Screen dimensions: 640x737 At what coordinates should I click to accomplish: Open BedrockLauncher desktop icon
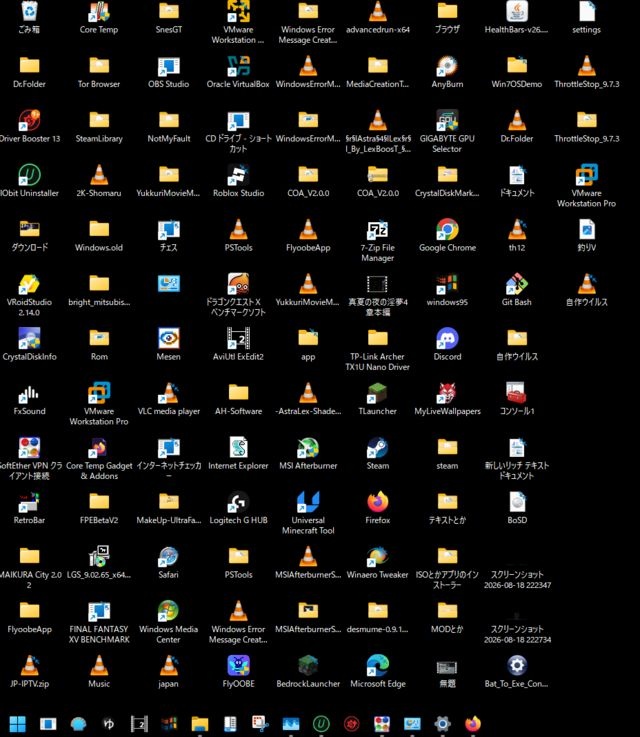[308, 666]
